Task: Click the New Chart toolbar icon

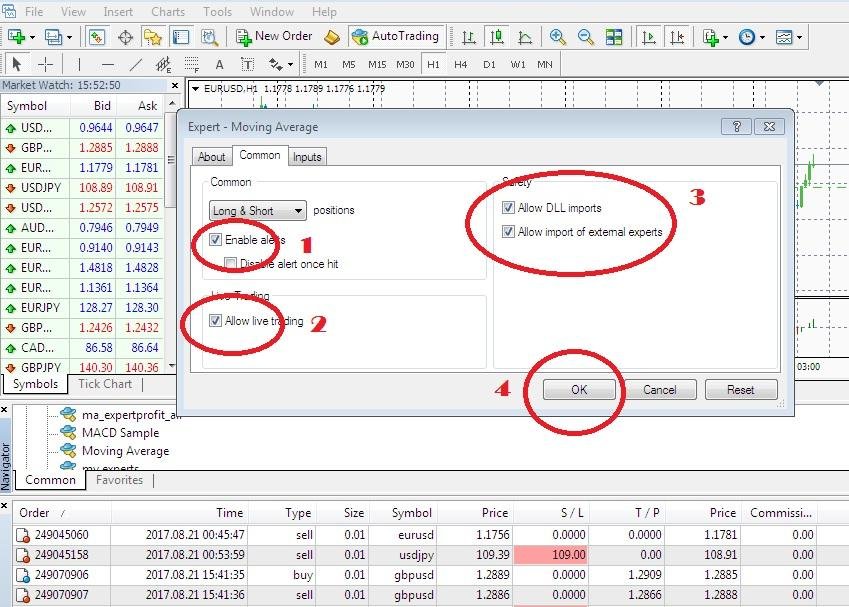Action: 16,37
